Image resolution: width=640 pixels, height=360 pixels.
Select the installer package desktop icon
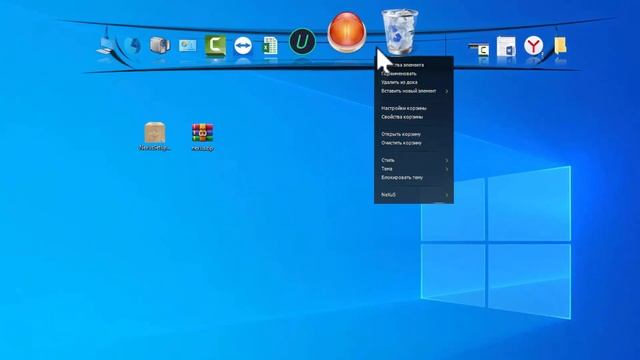(155, 137)
